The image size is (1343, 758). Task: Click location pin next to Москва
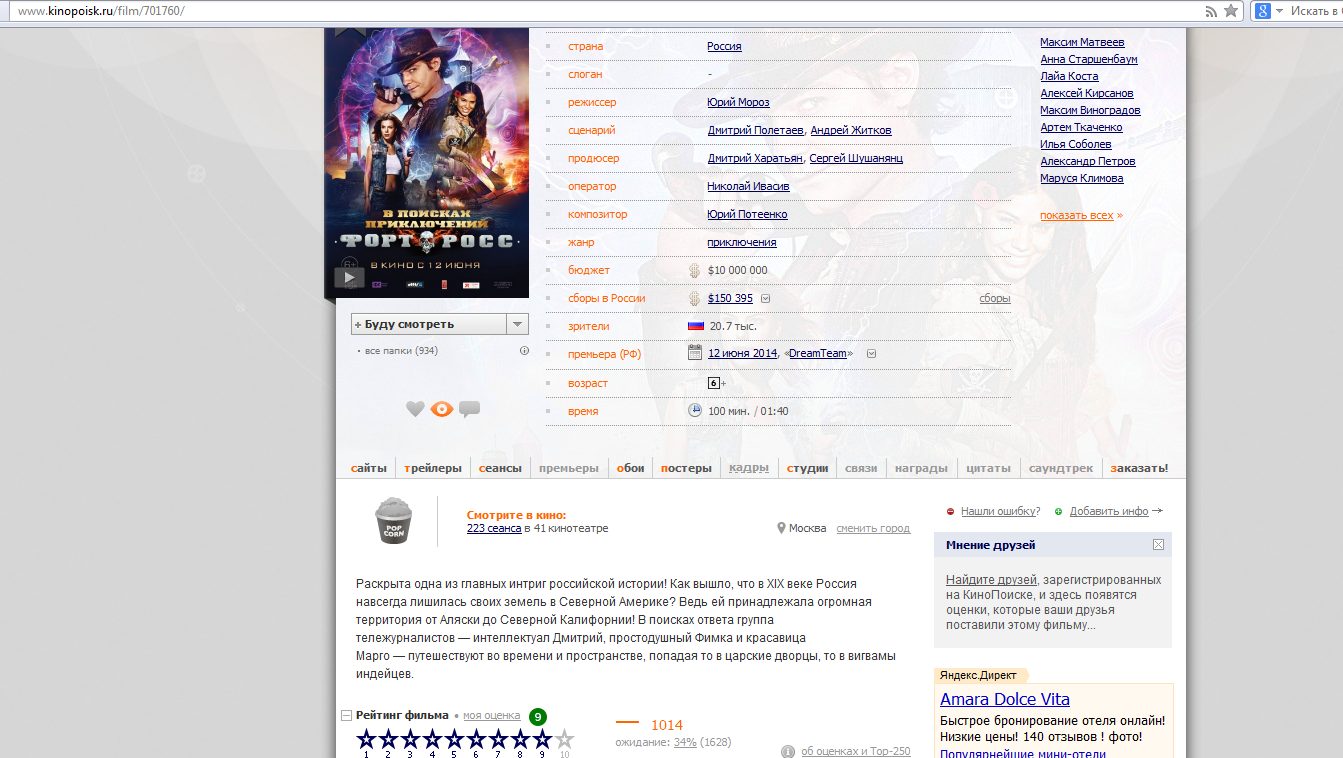coord(782,528)
